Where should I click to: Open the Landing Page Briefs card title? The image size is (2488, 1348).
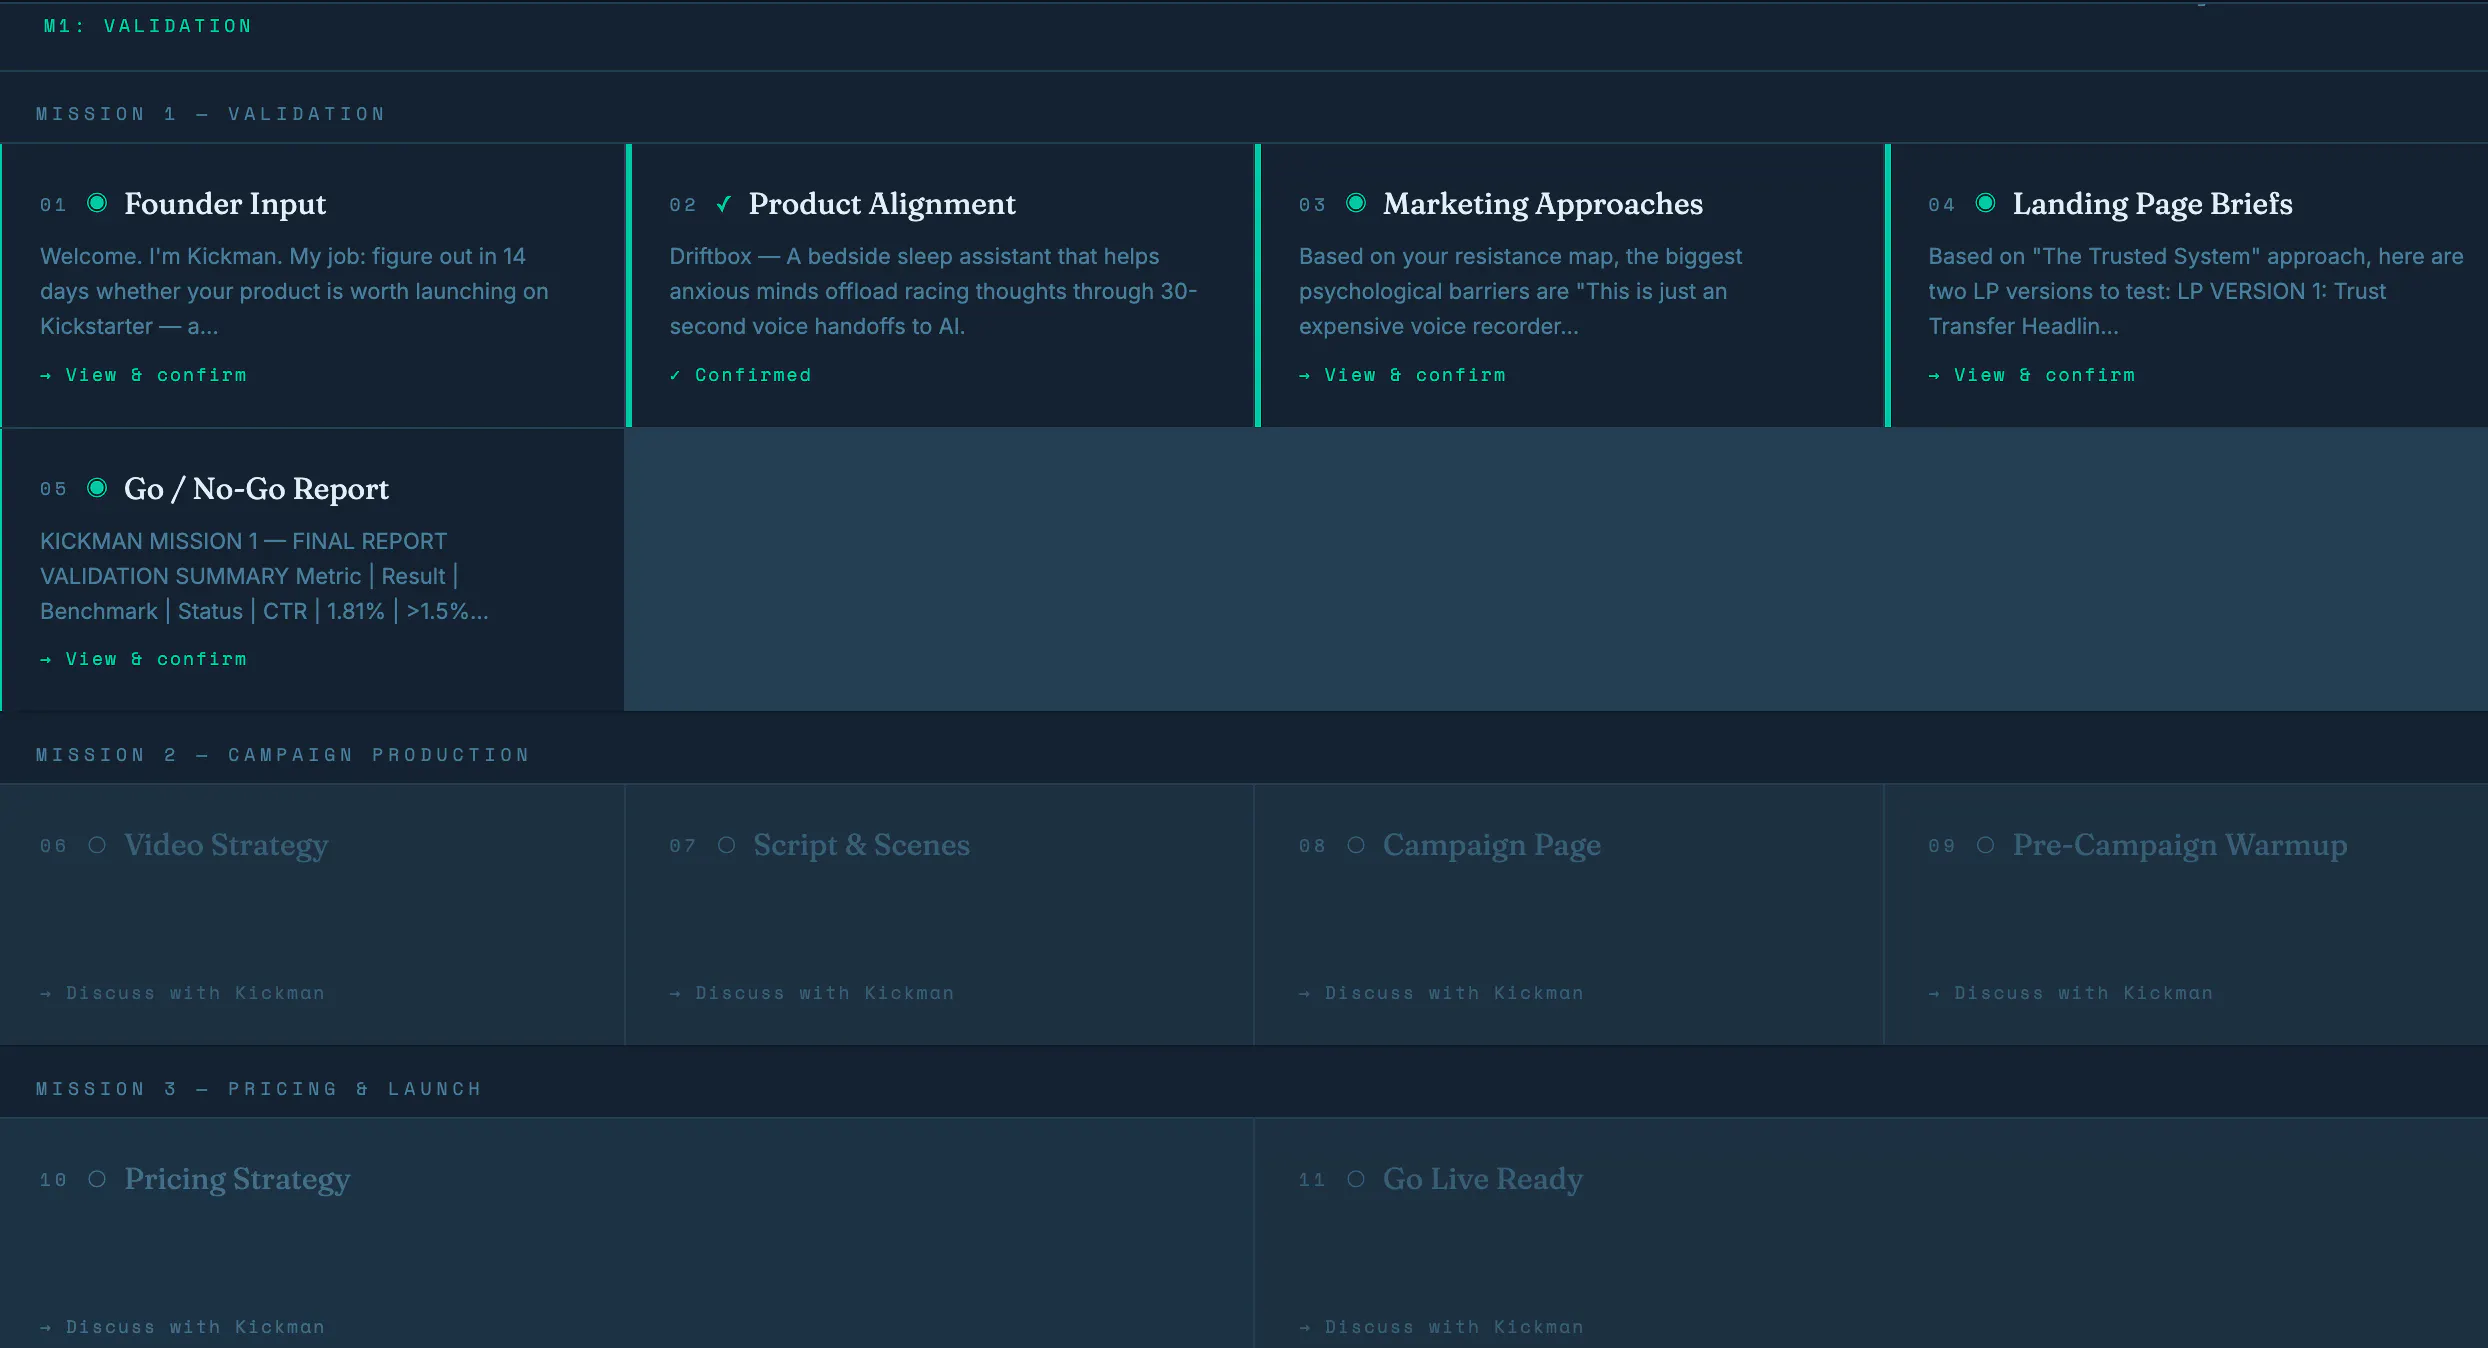[x=2152, y=204]
